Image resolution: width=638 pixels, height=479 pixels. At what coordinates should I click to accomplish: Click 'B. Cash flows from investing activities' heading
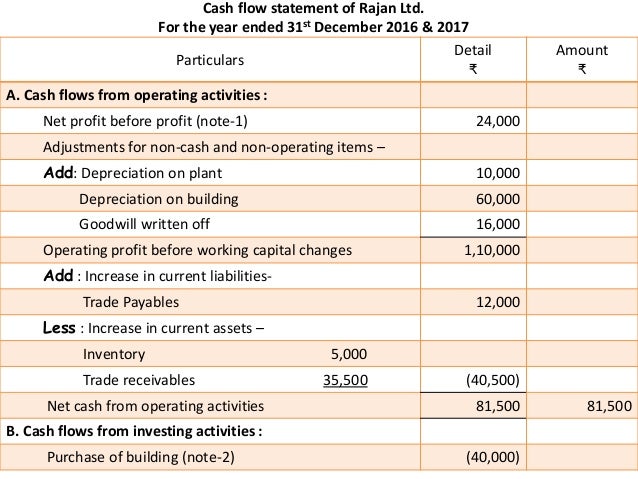point(135,432)
